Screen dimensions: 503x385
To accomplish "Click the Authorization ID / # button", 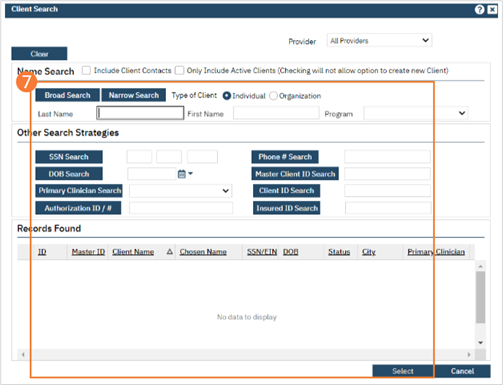I will coord(78,208).
